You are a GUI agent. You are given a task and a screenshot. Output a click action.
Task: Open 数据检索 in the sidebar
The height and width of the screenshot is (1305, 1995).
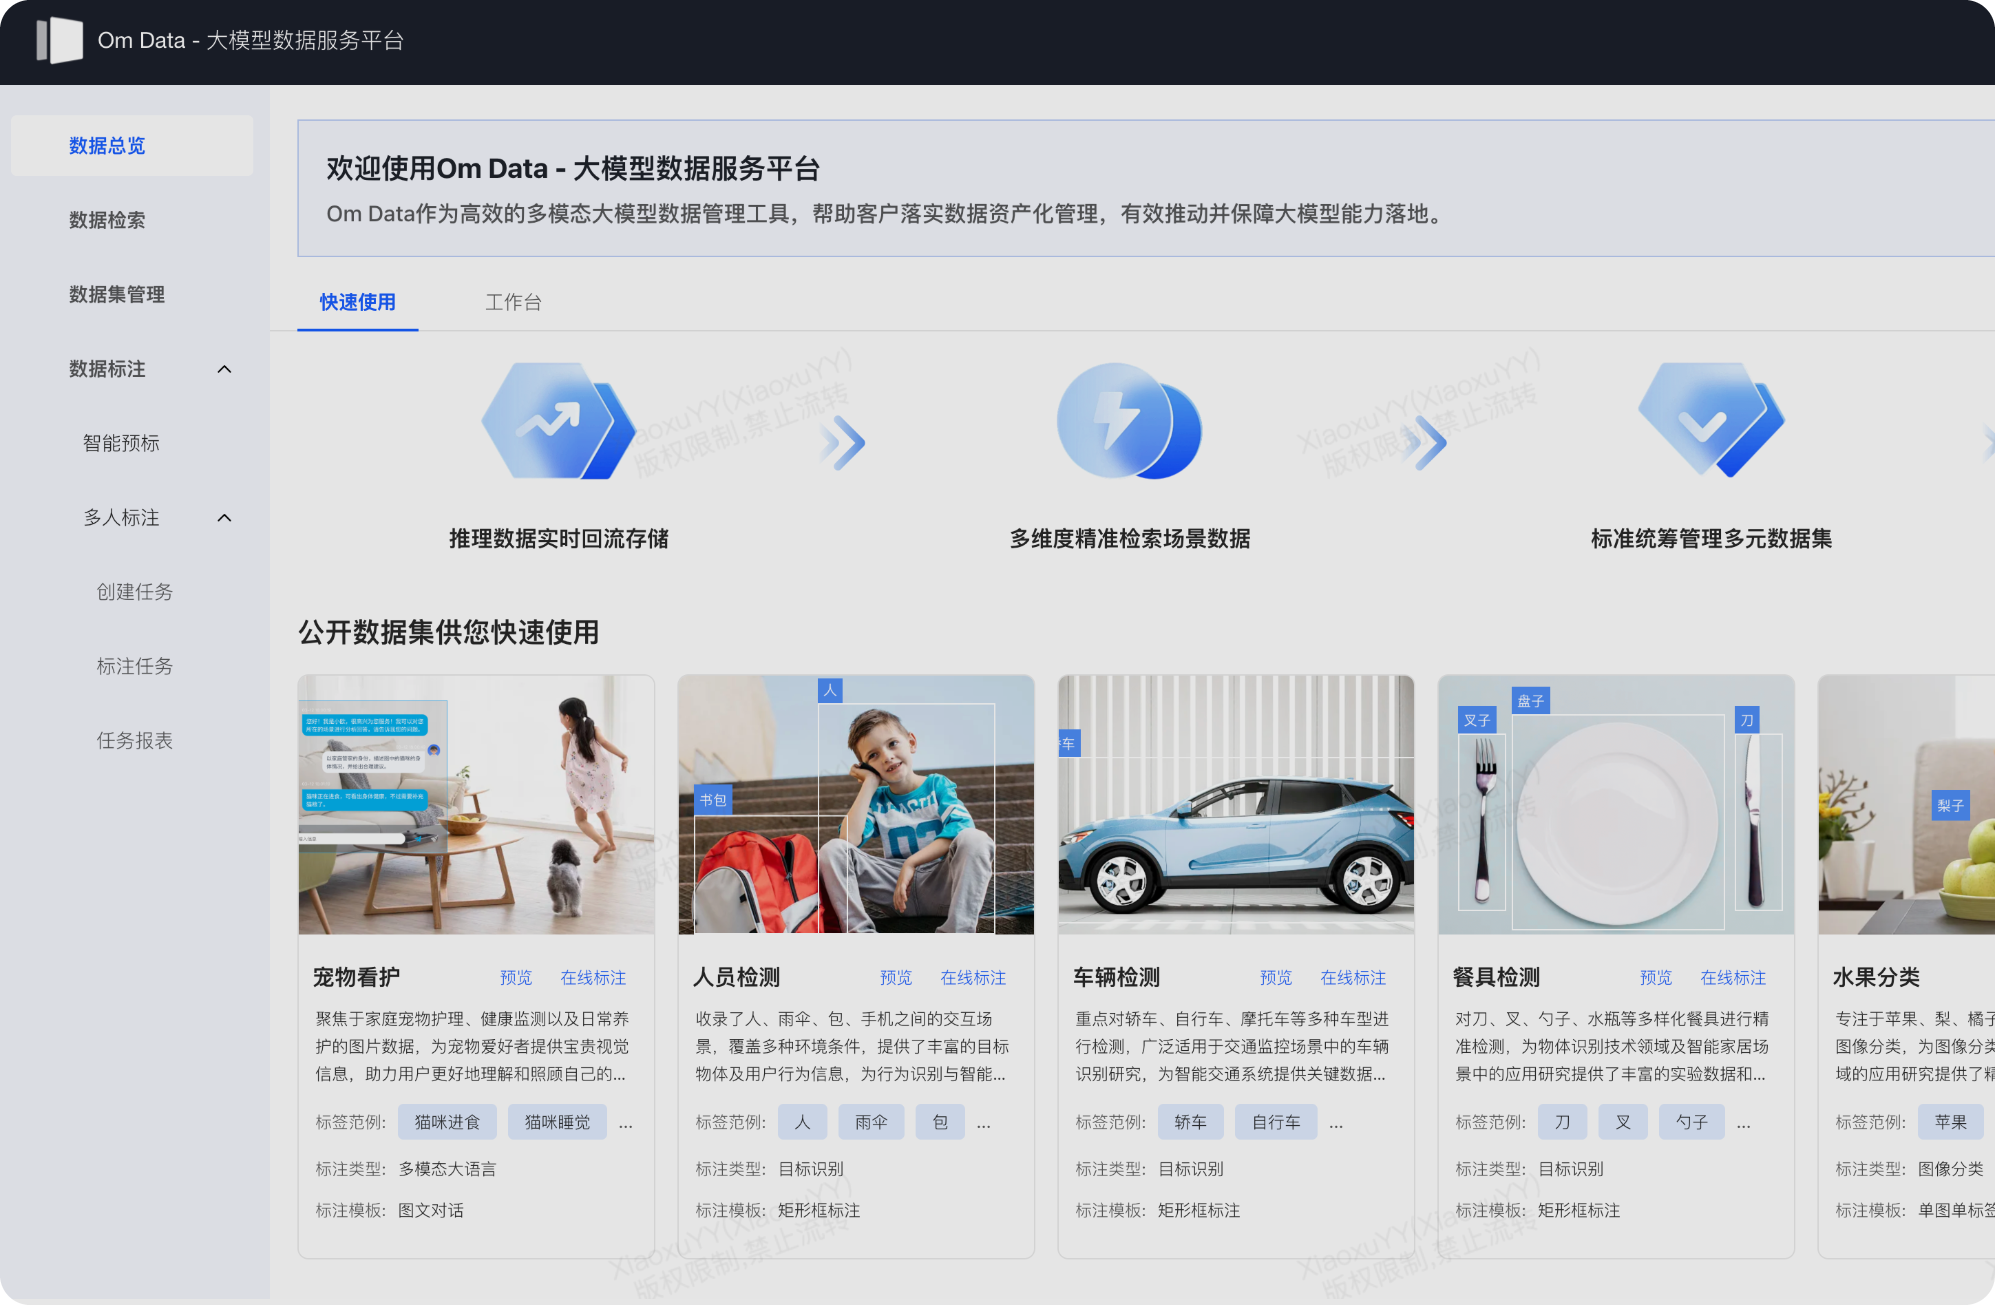point(107,220)
